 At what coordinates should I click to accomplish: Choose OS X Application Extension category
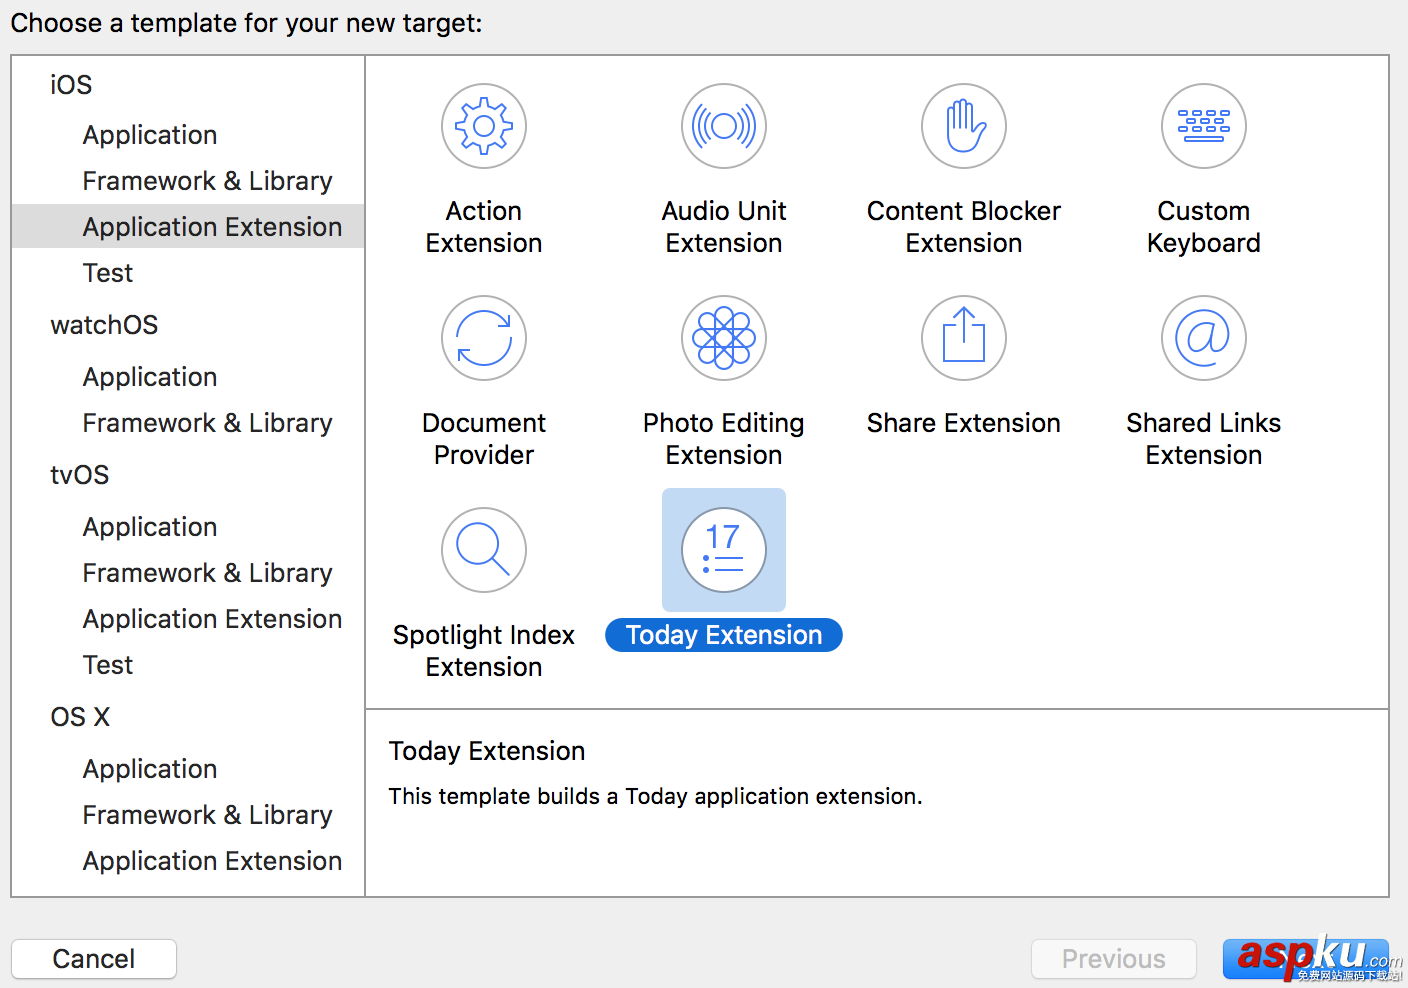click(212, 861)
